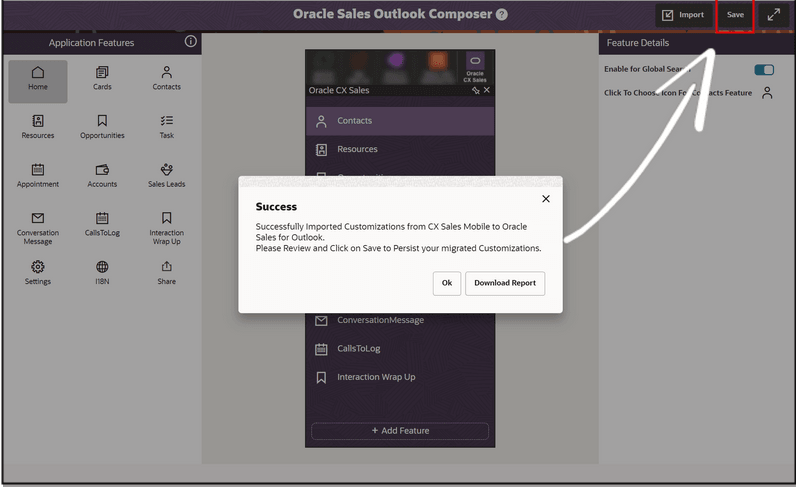This screenshot has width=796, height=487.
Task: Open the Settings feature icon
Action: (38, 273)
